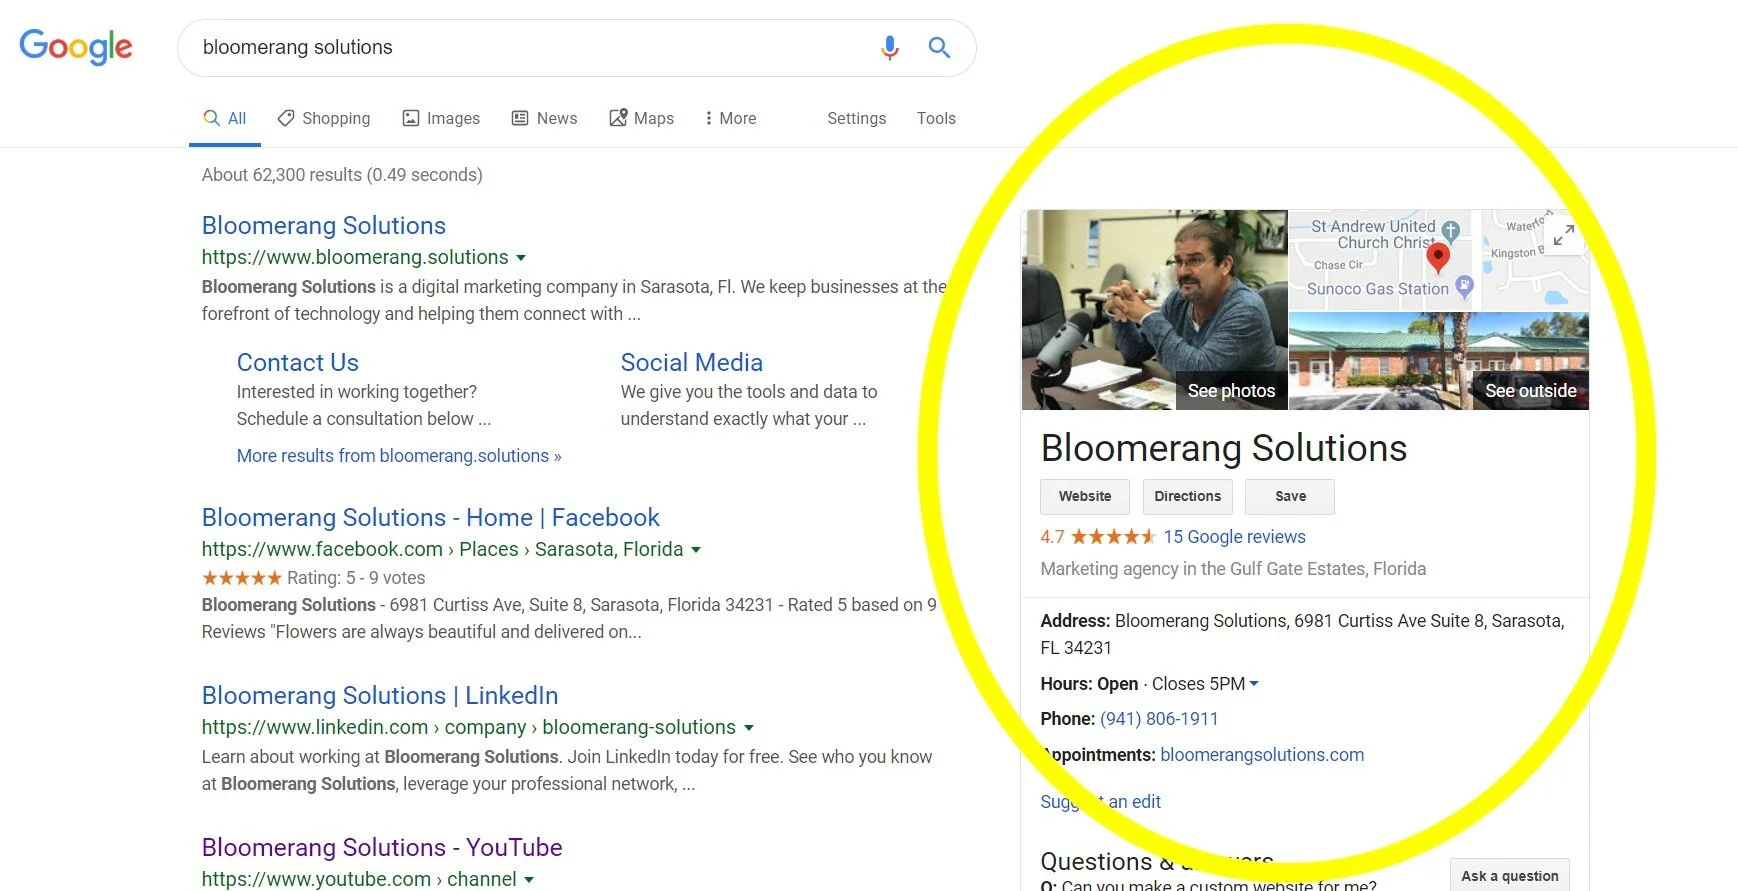Open the Social Media sitelink
1738x891 pixels.
(x=692, y=362)
